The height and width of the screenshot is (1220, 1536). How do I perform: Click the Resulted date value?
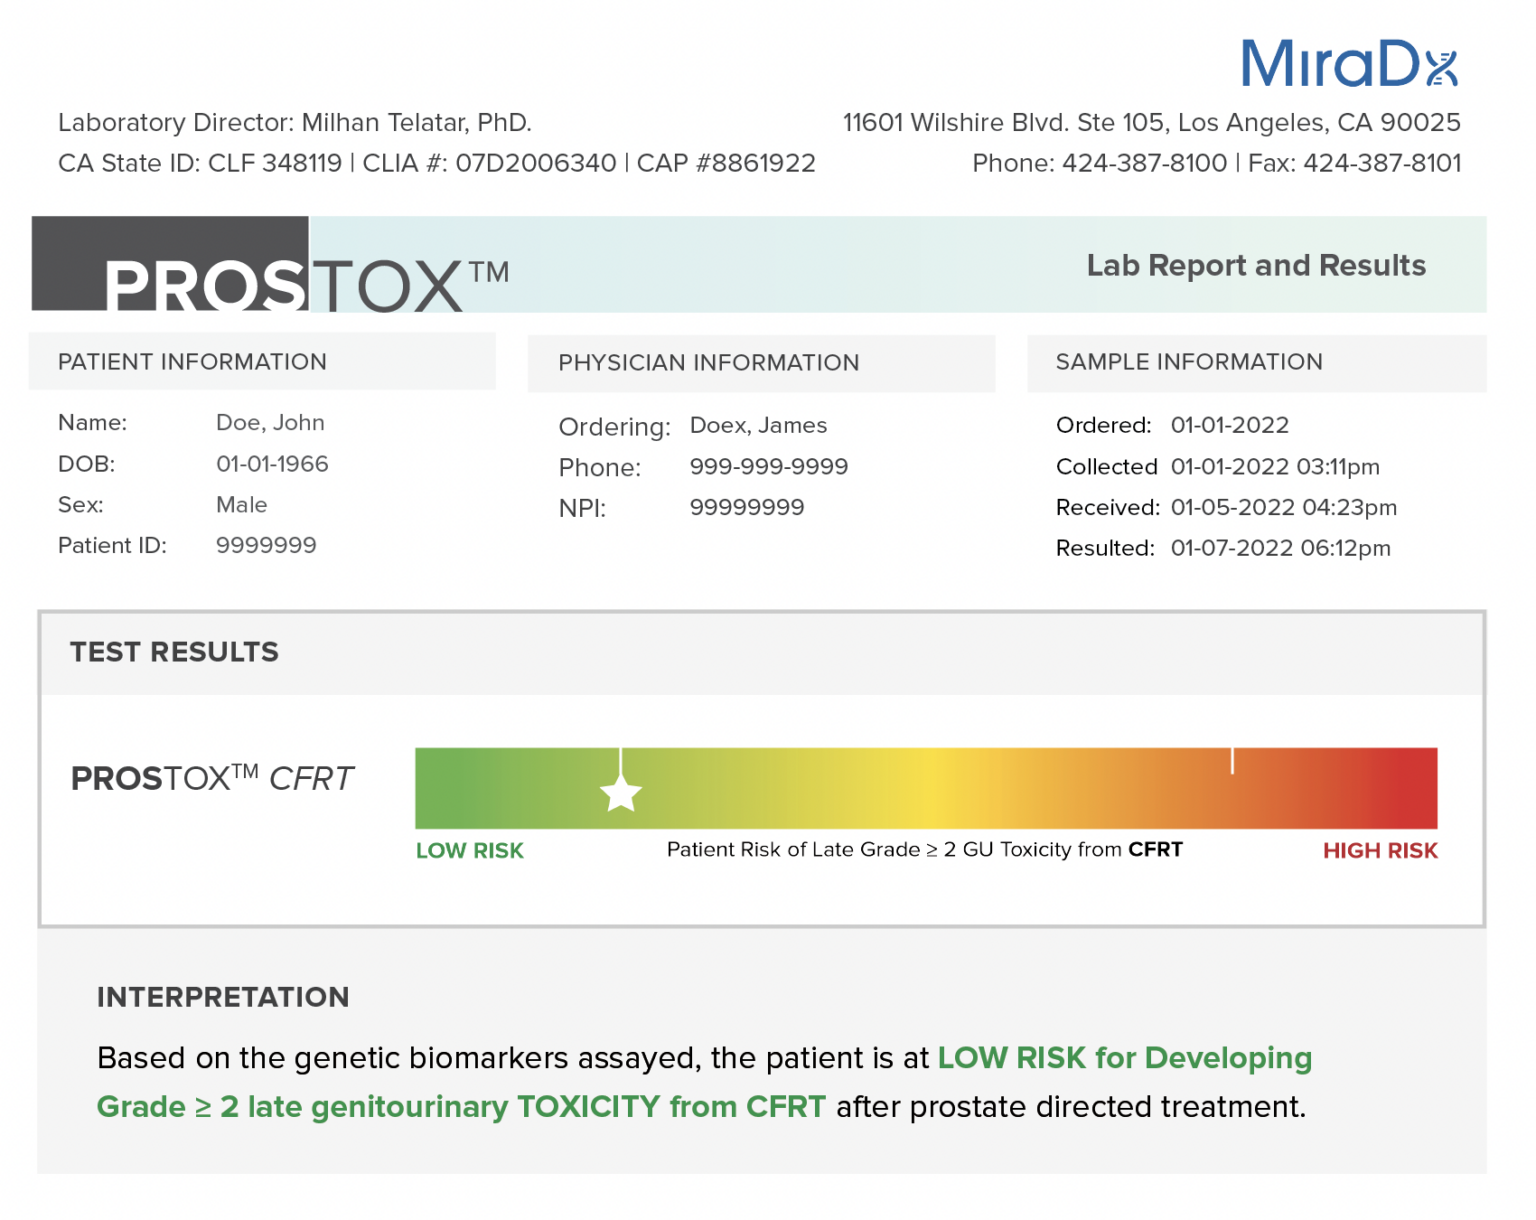pos(1280,548)
